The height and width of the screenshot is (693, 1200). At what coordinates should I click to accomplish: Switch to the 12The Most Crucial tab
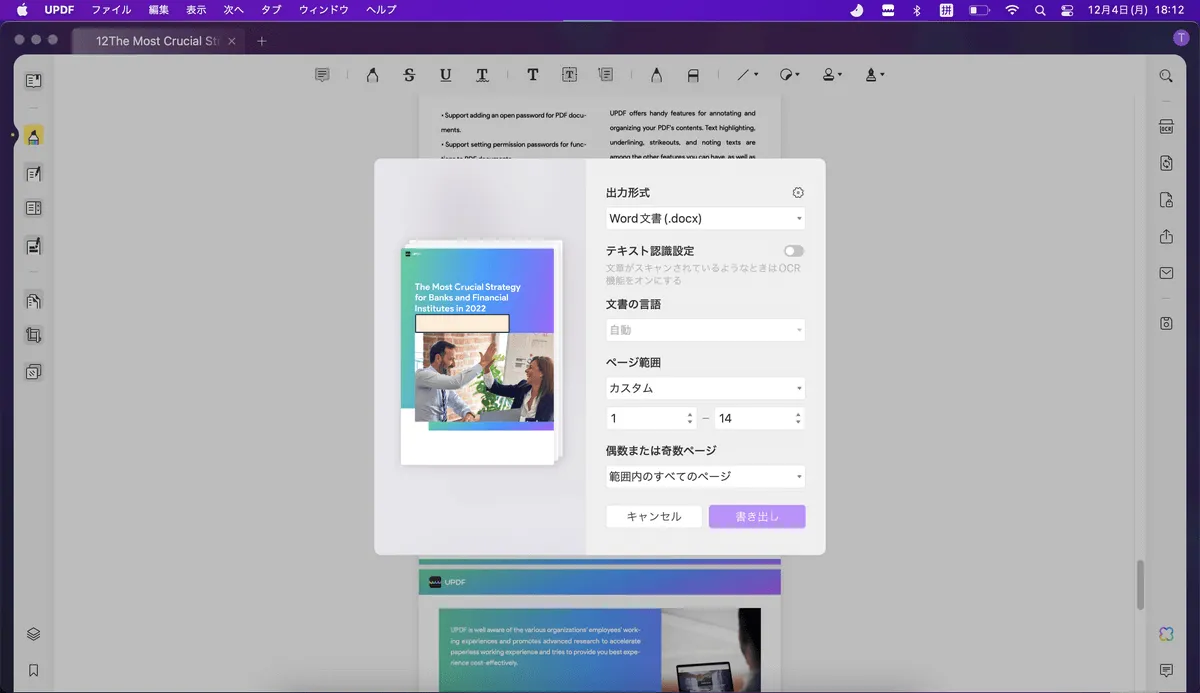(x=156, y=41)
